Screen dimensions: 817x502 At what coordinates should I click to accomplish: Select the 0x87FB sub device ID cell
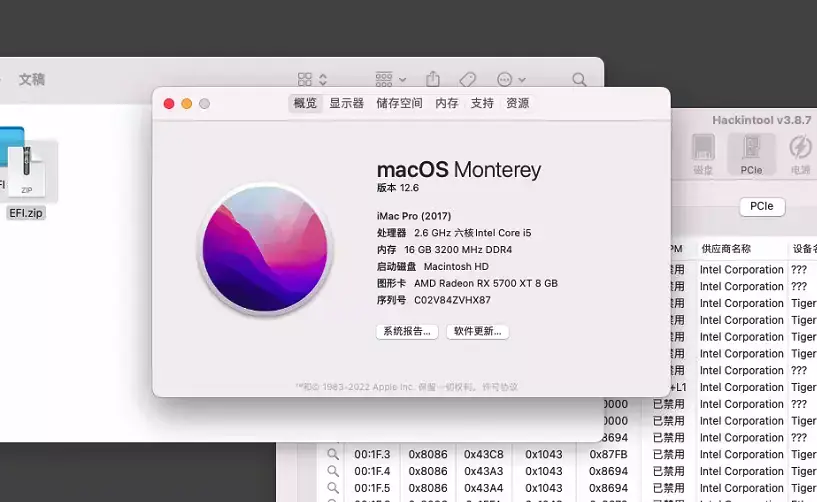click(x=608, y=455)
